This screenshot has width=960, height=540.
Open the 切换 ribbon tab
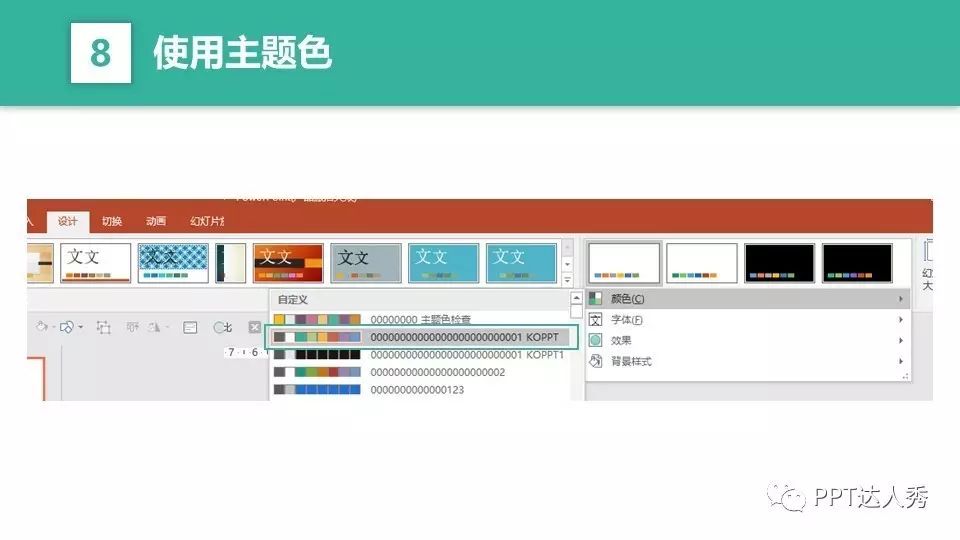tap(111, 222)
